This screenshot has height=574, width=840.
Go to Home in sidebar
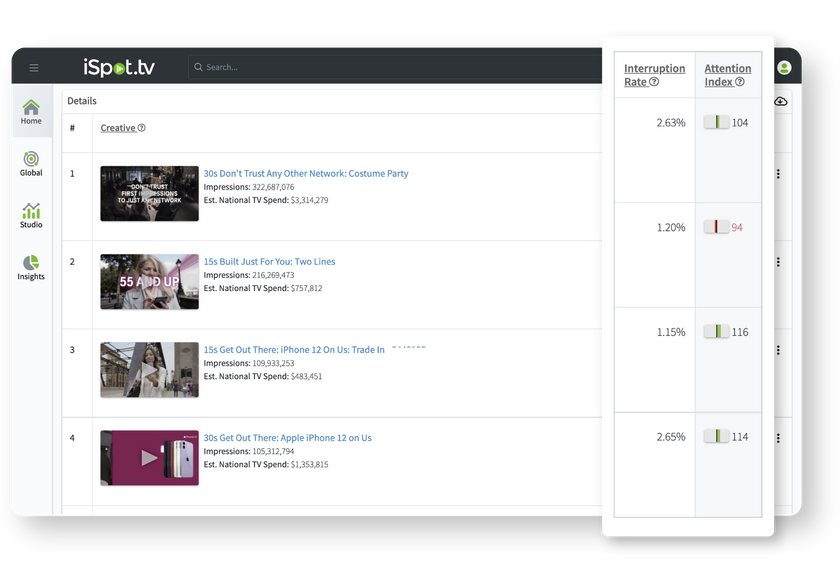tap(31, 112)
